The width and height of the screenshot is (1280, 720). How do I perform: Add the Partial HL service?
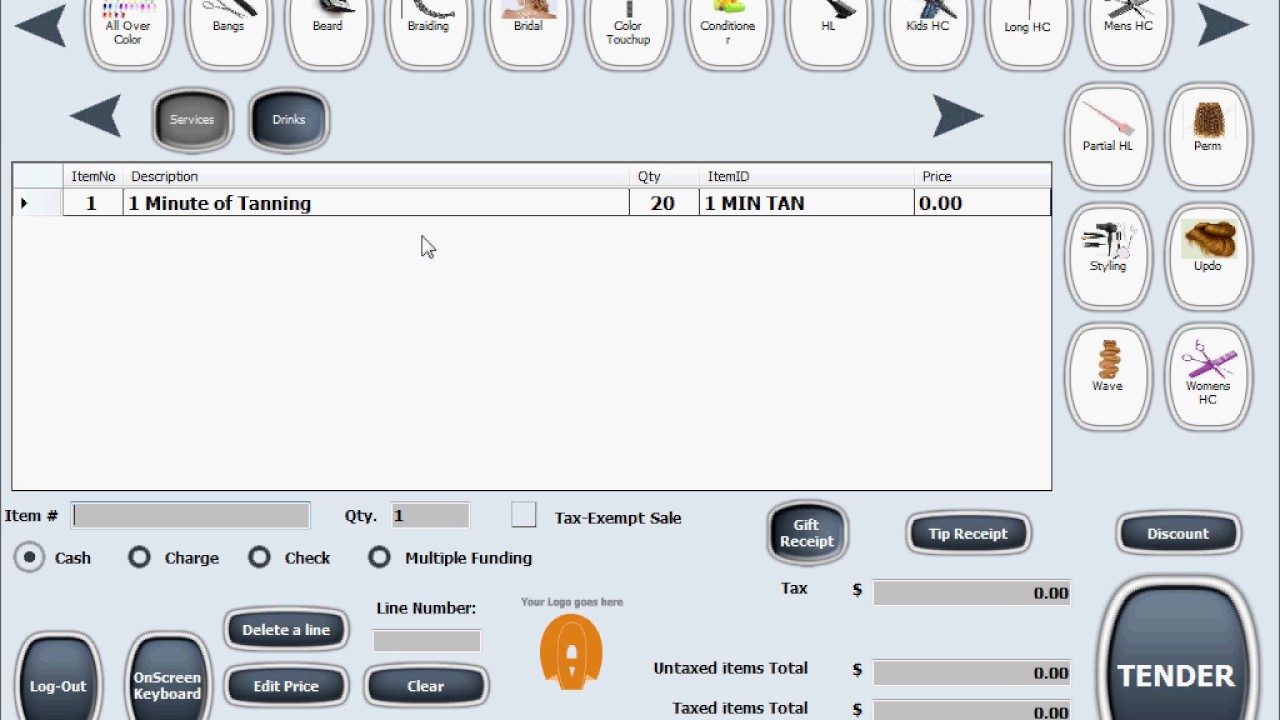click(x=1108, y=136)
